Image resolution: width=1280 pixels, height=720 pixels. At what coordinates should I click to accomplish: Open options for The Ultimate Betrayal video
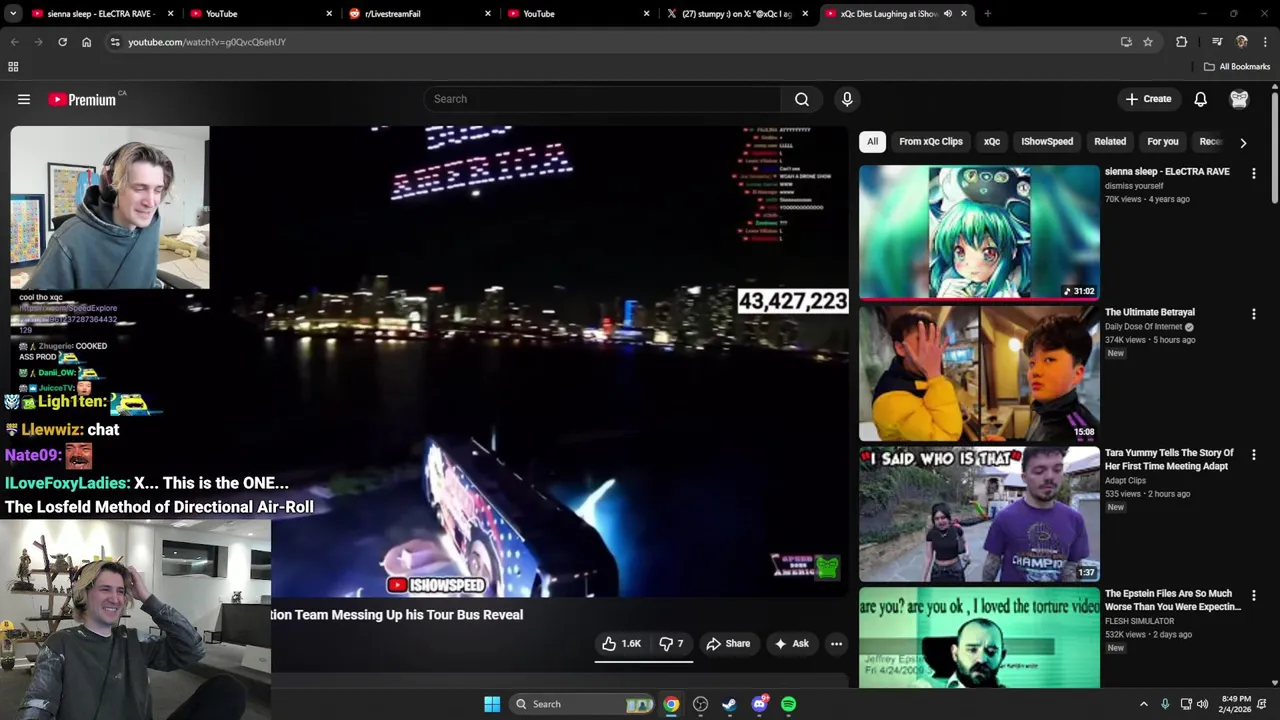tap(1253, 314)
